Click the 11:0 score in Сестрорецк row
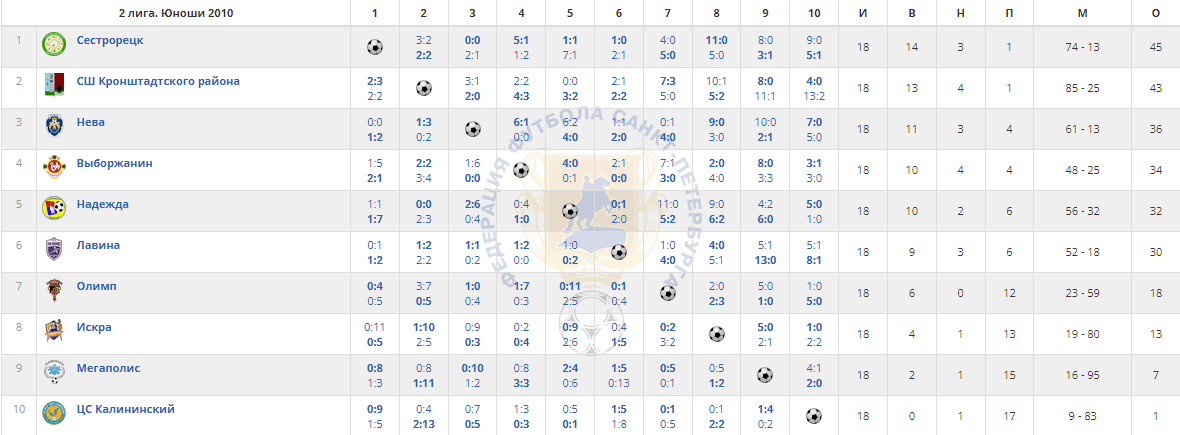The width and height of the screenshot is (1180, 435). click(716, 40)
